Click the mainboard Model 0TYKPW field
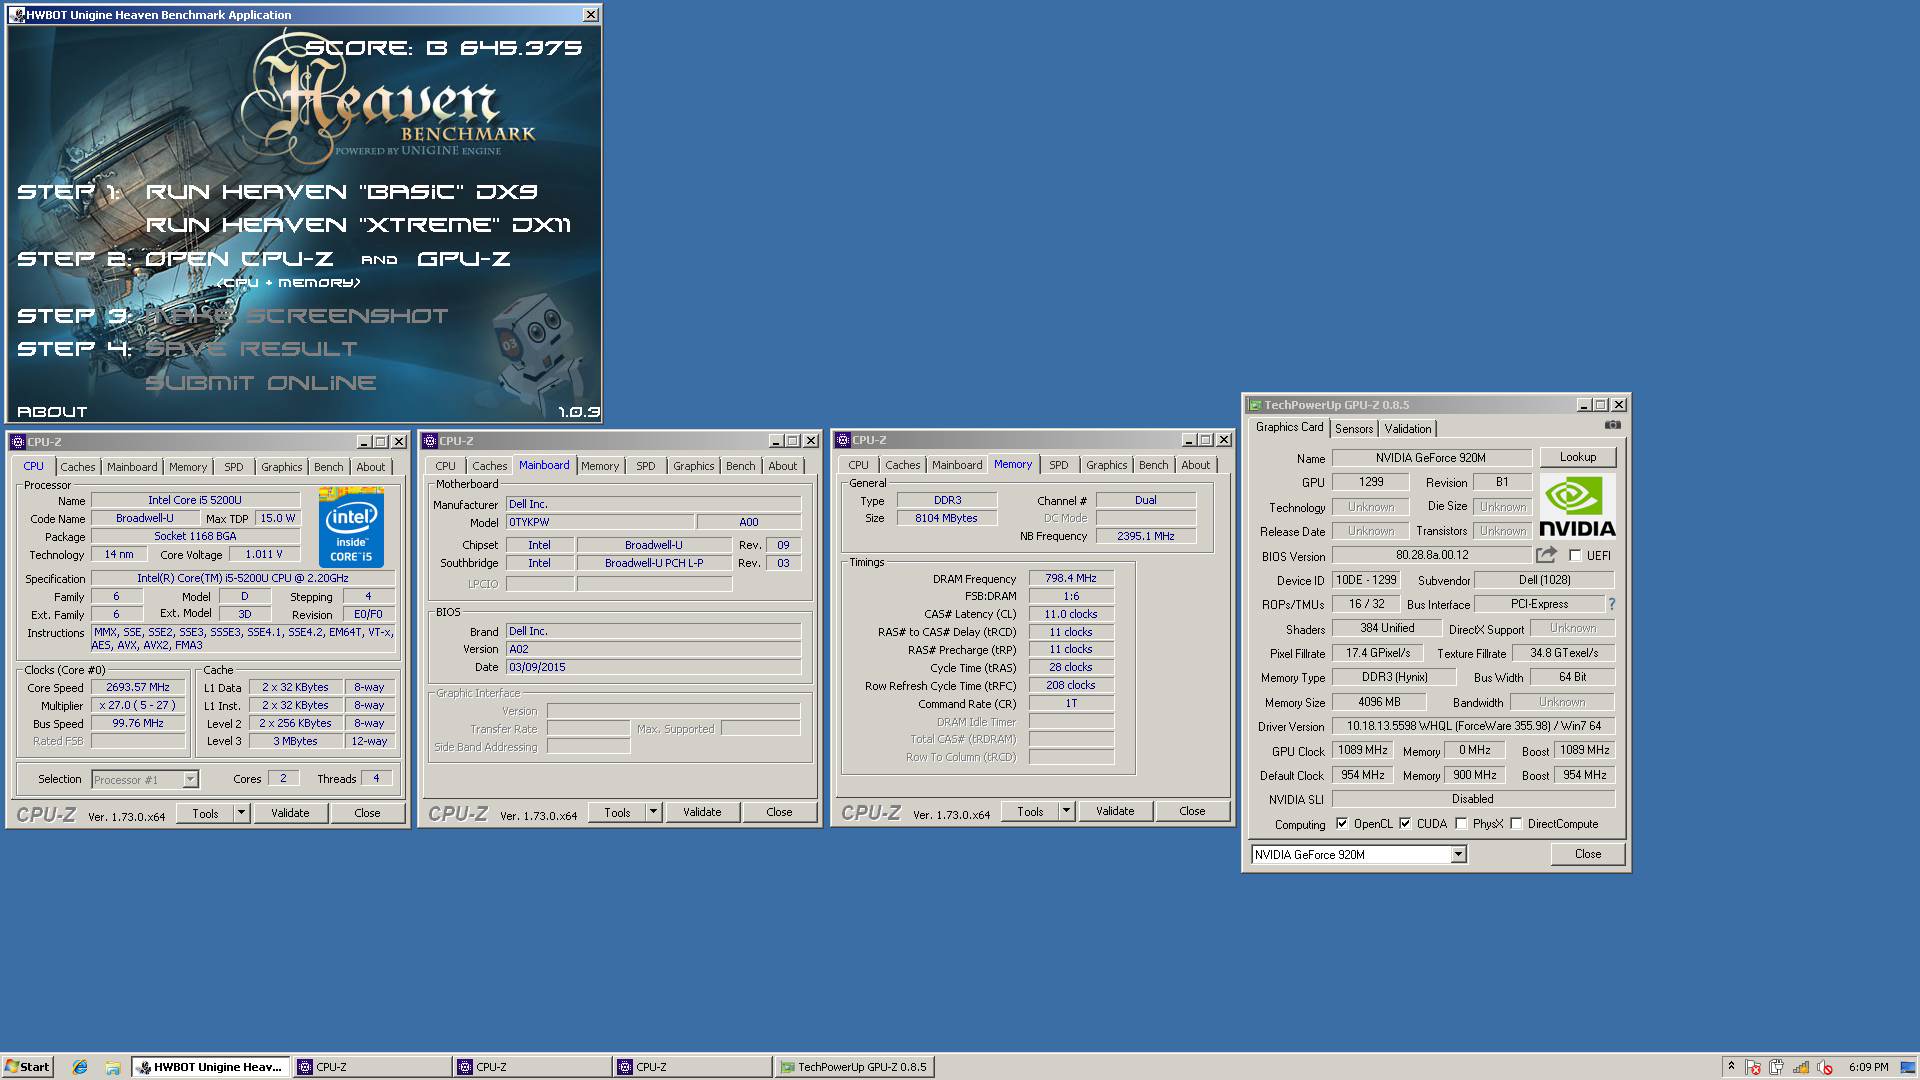The height and width of the screenshot is (1080, 1920). pyautogui.click(x=600, y=522)
